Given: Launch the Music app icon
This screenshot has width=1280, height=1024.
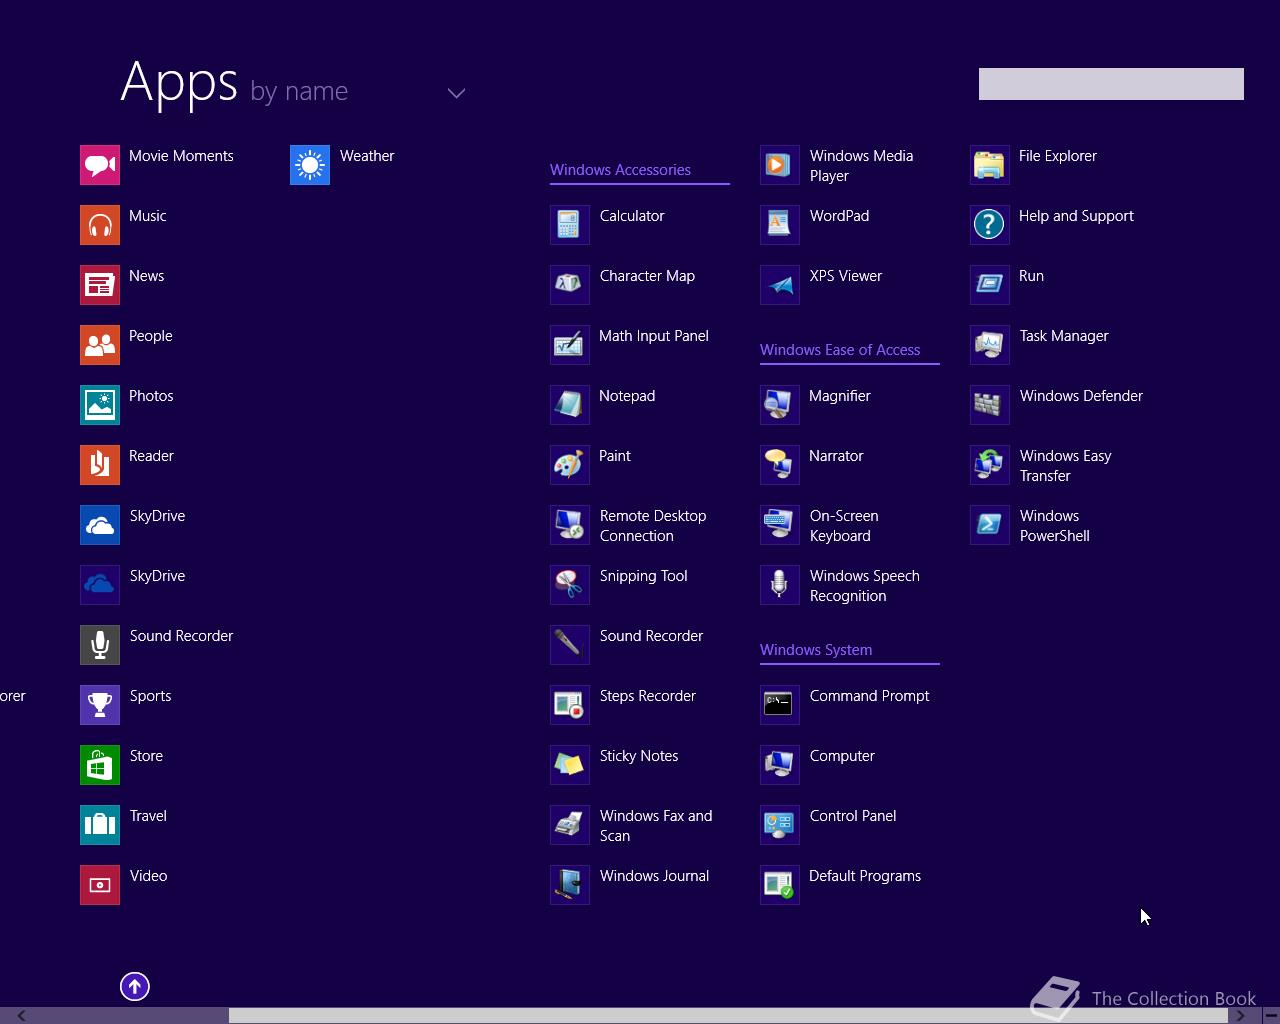Looking at the screenshot, I should pyautogui.click(x=100, y=225).
